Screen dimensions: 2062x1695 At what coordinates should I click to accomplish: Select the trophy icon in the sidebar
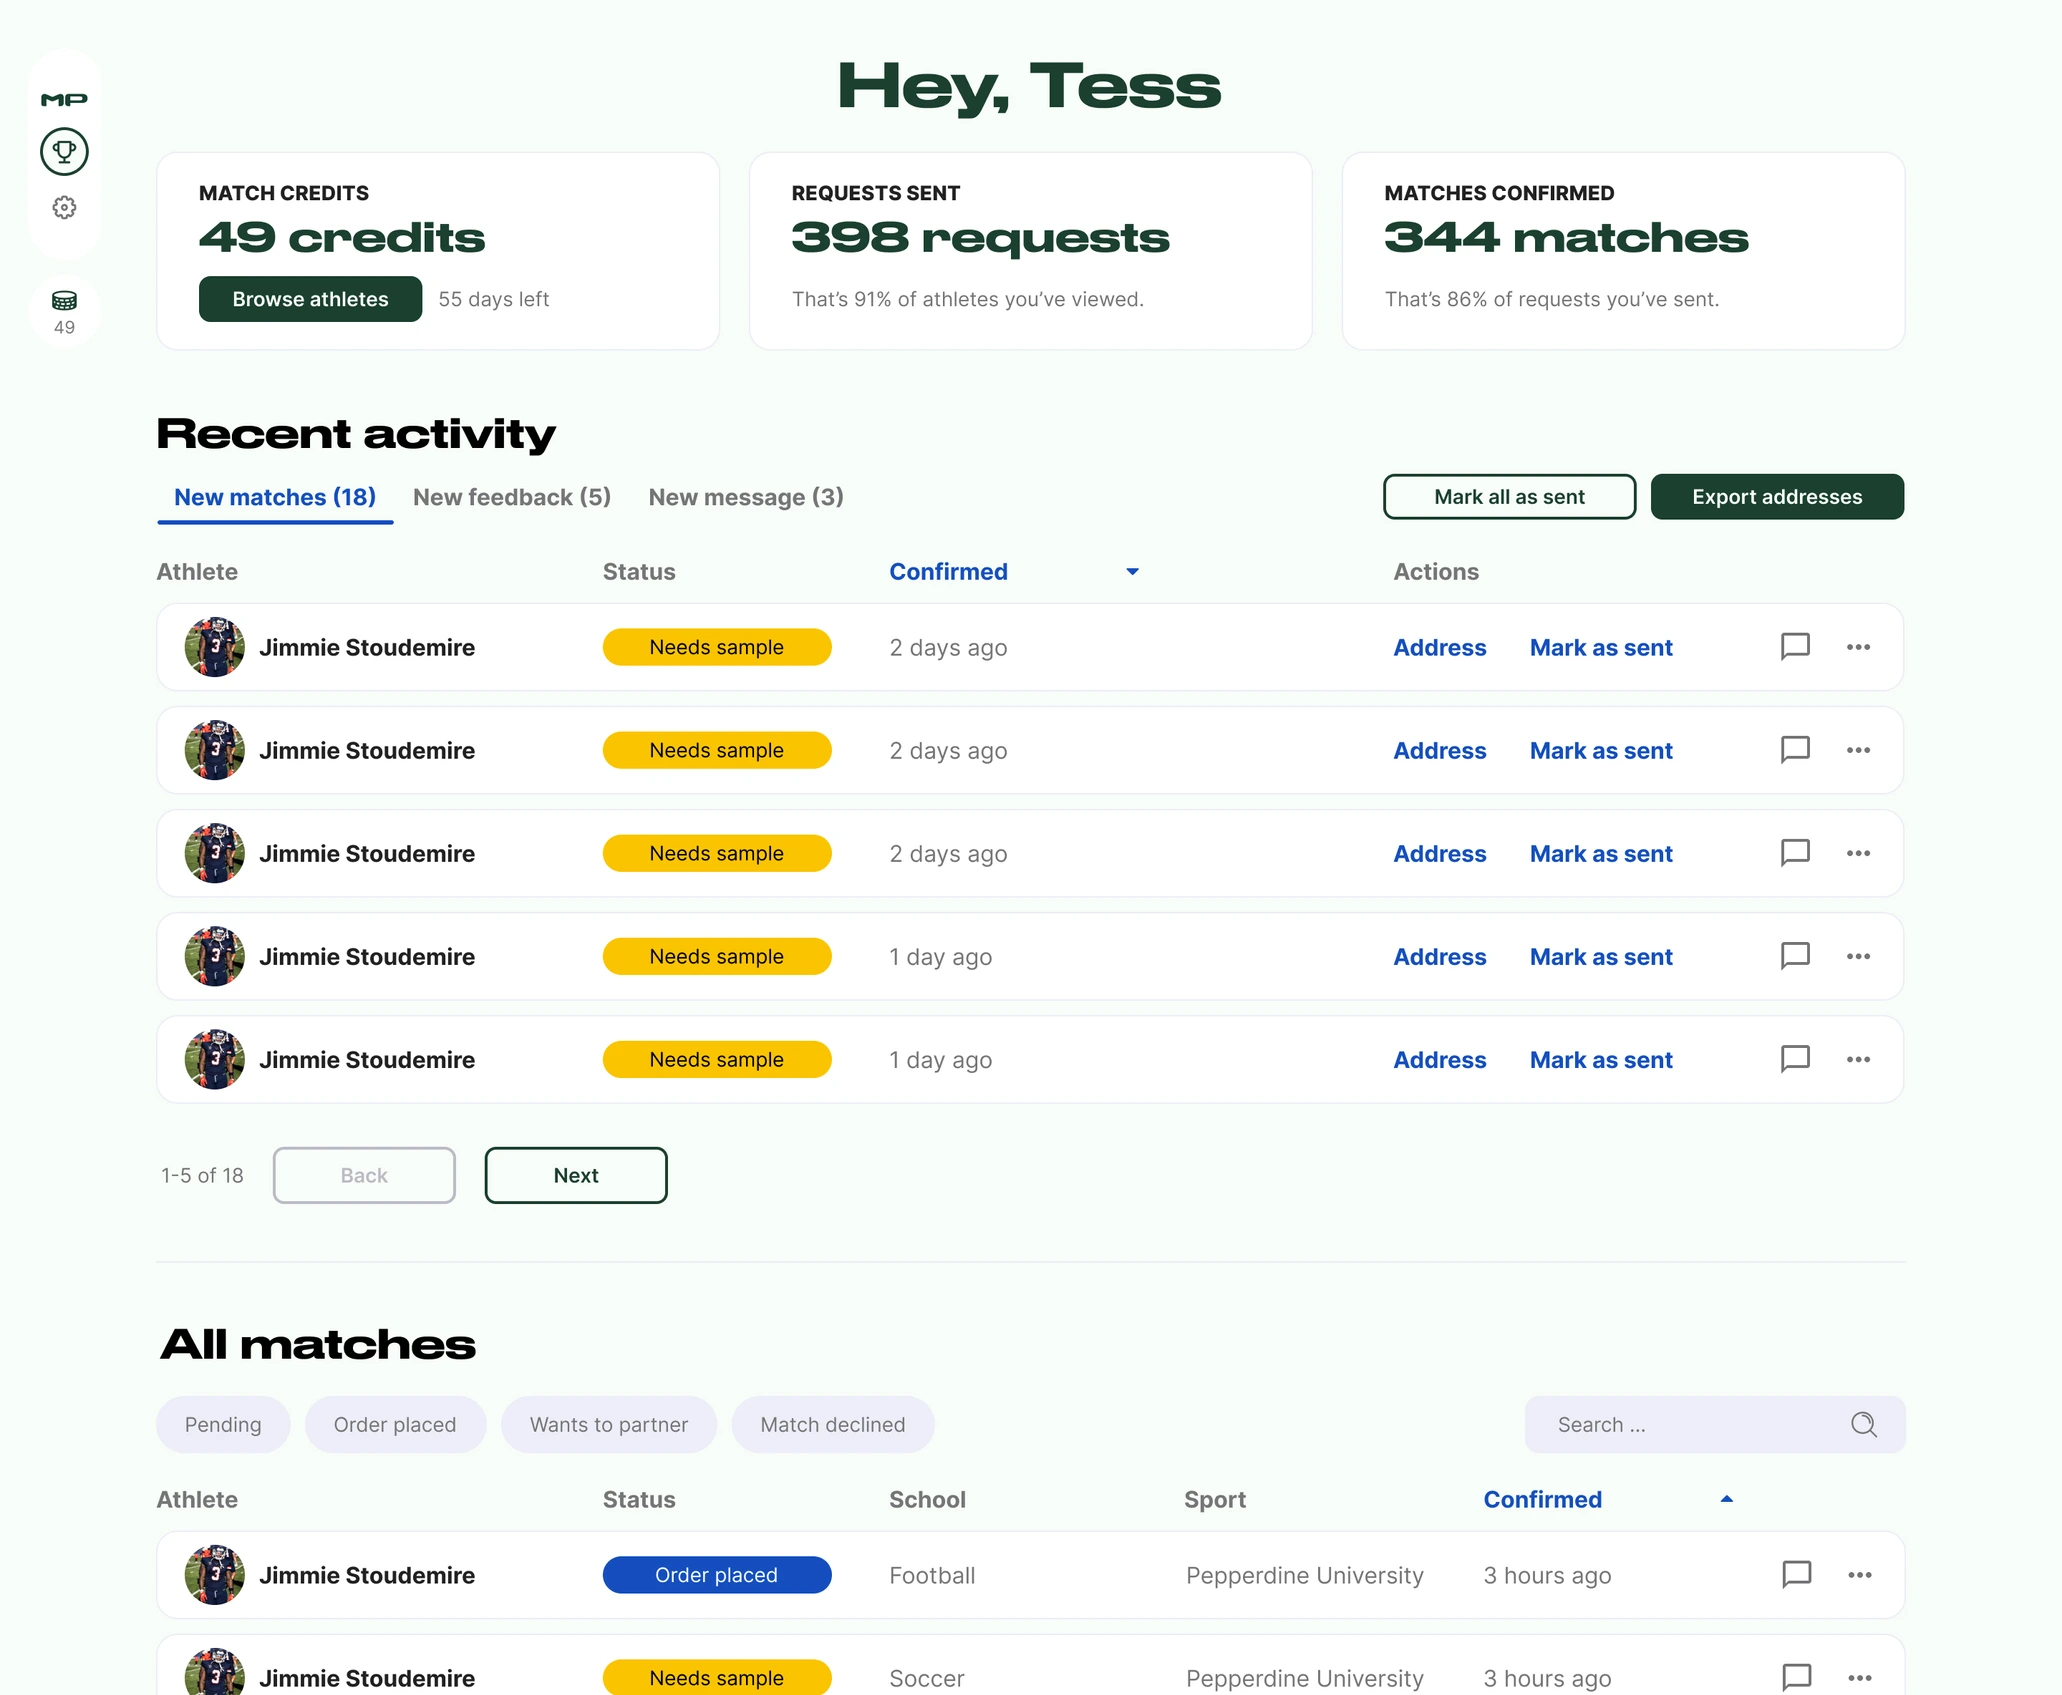64,151
